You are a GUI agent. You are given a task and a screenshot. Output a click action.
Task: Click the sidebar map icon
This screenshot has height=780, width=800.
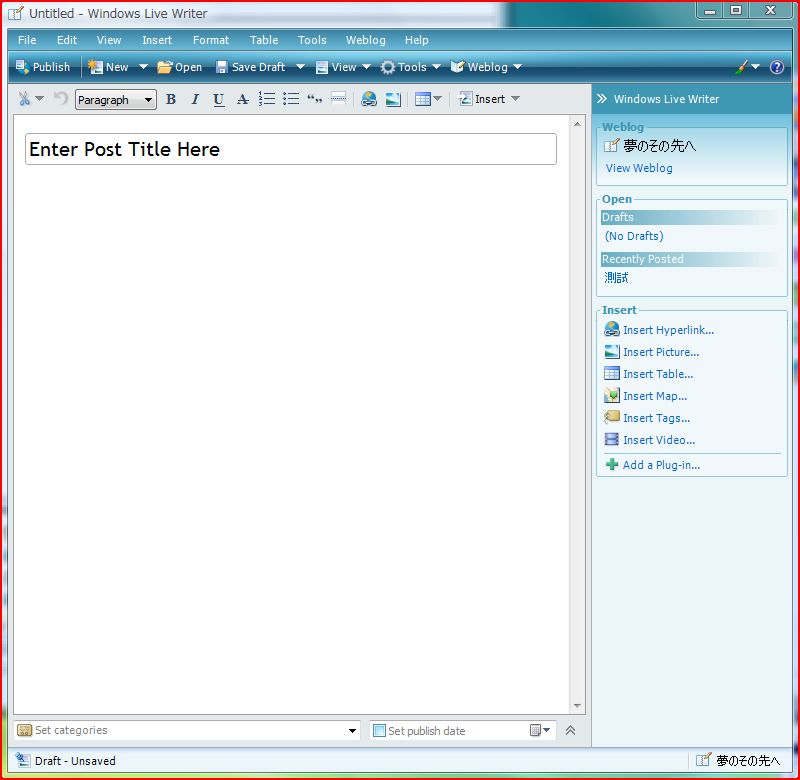[612, 395]
